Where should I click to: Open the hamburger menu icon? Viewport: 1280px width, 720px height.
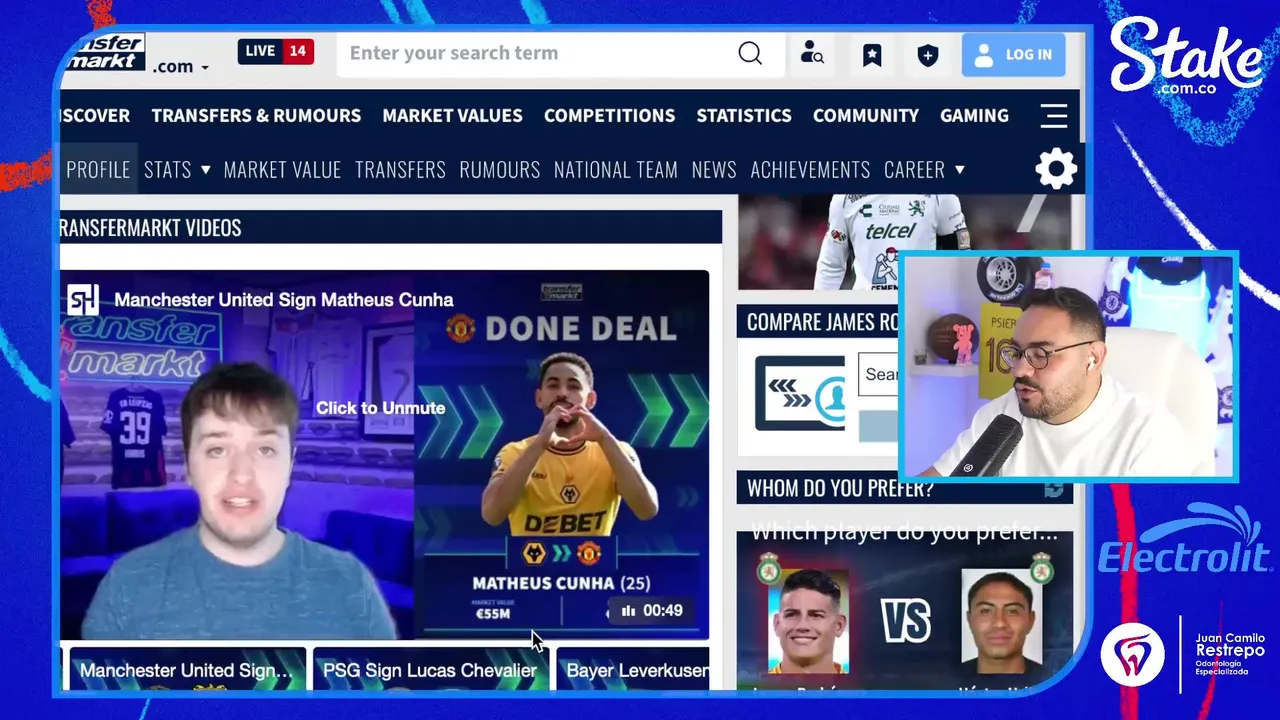[x=1054, y=115]
